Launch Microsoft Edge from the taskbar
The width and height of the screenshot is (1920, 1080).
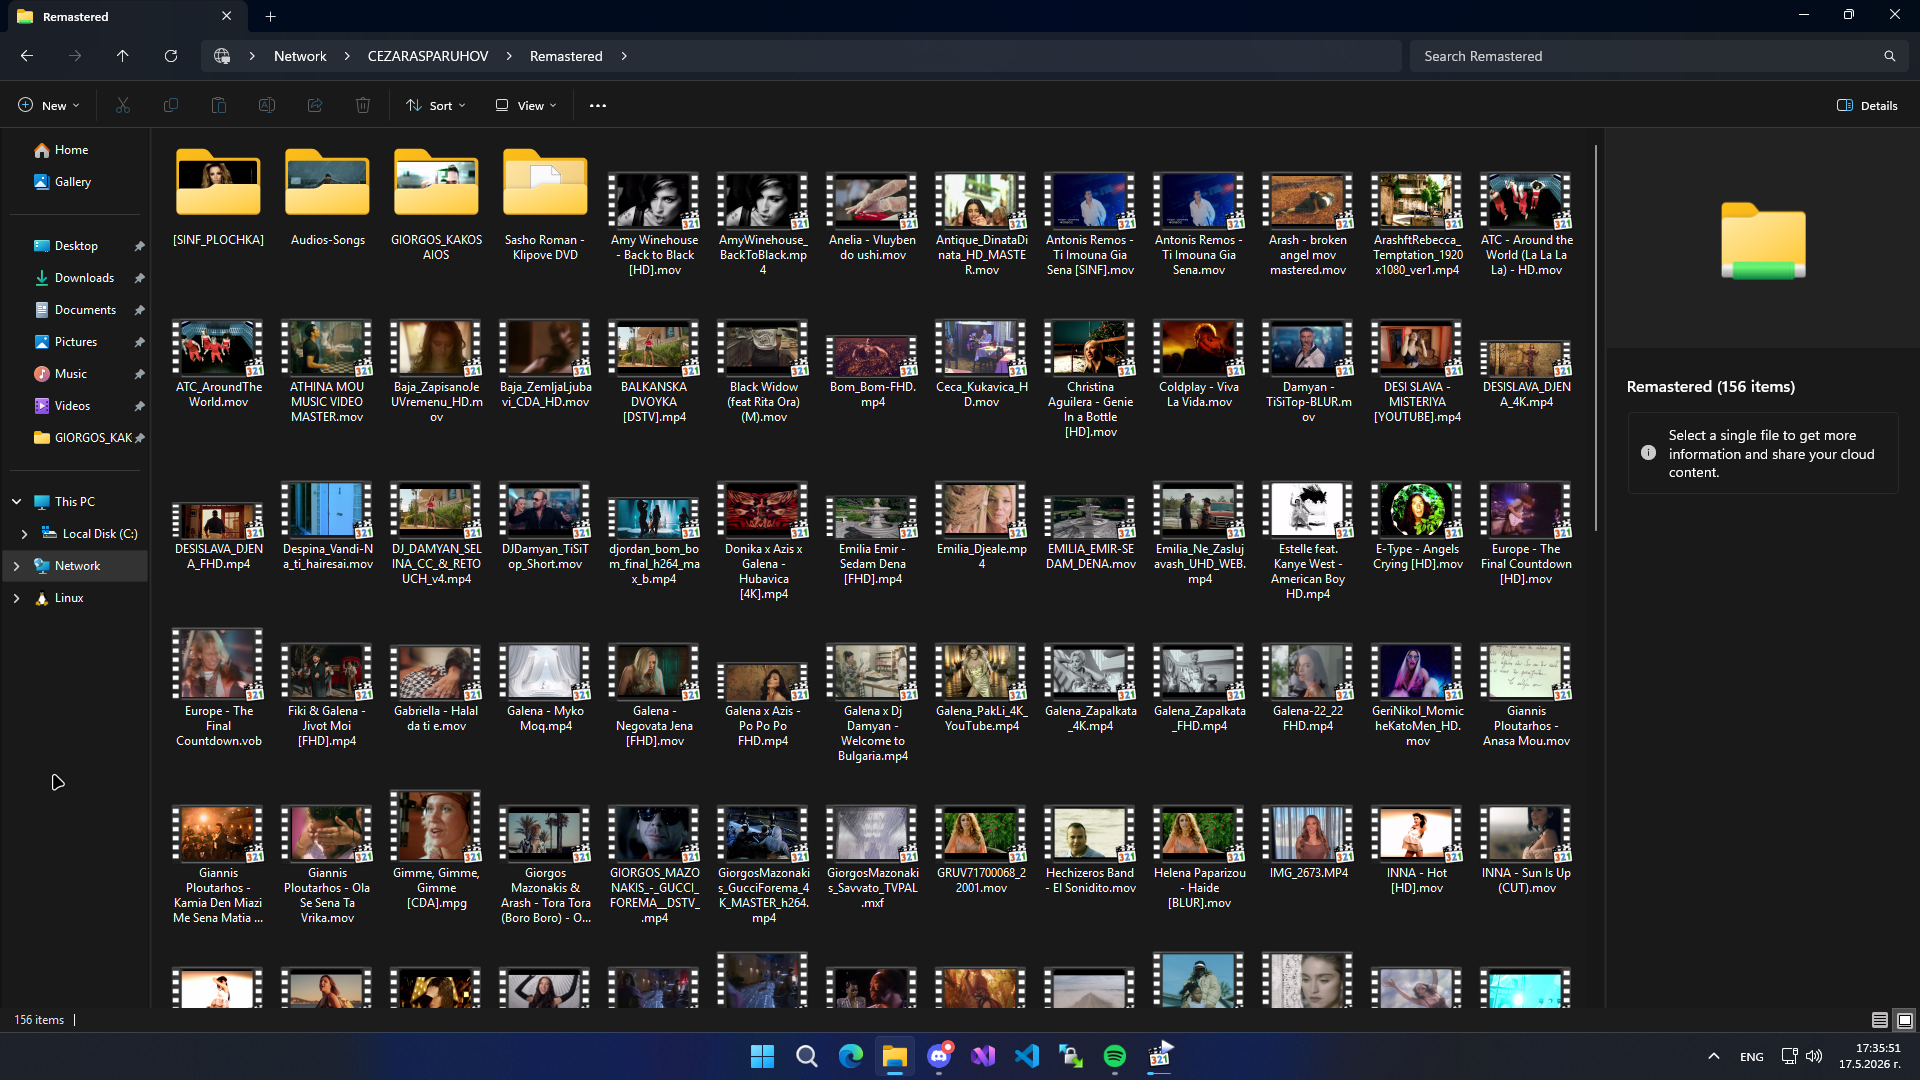[x=850, y=1056]
